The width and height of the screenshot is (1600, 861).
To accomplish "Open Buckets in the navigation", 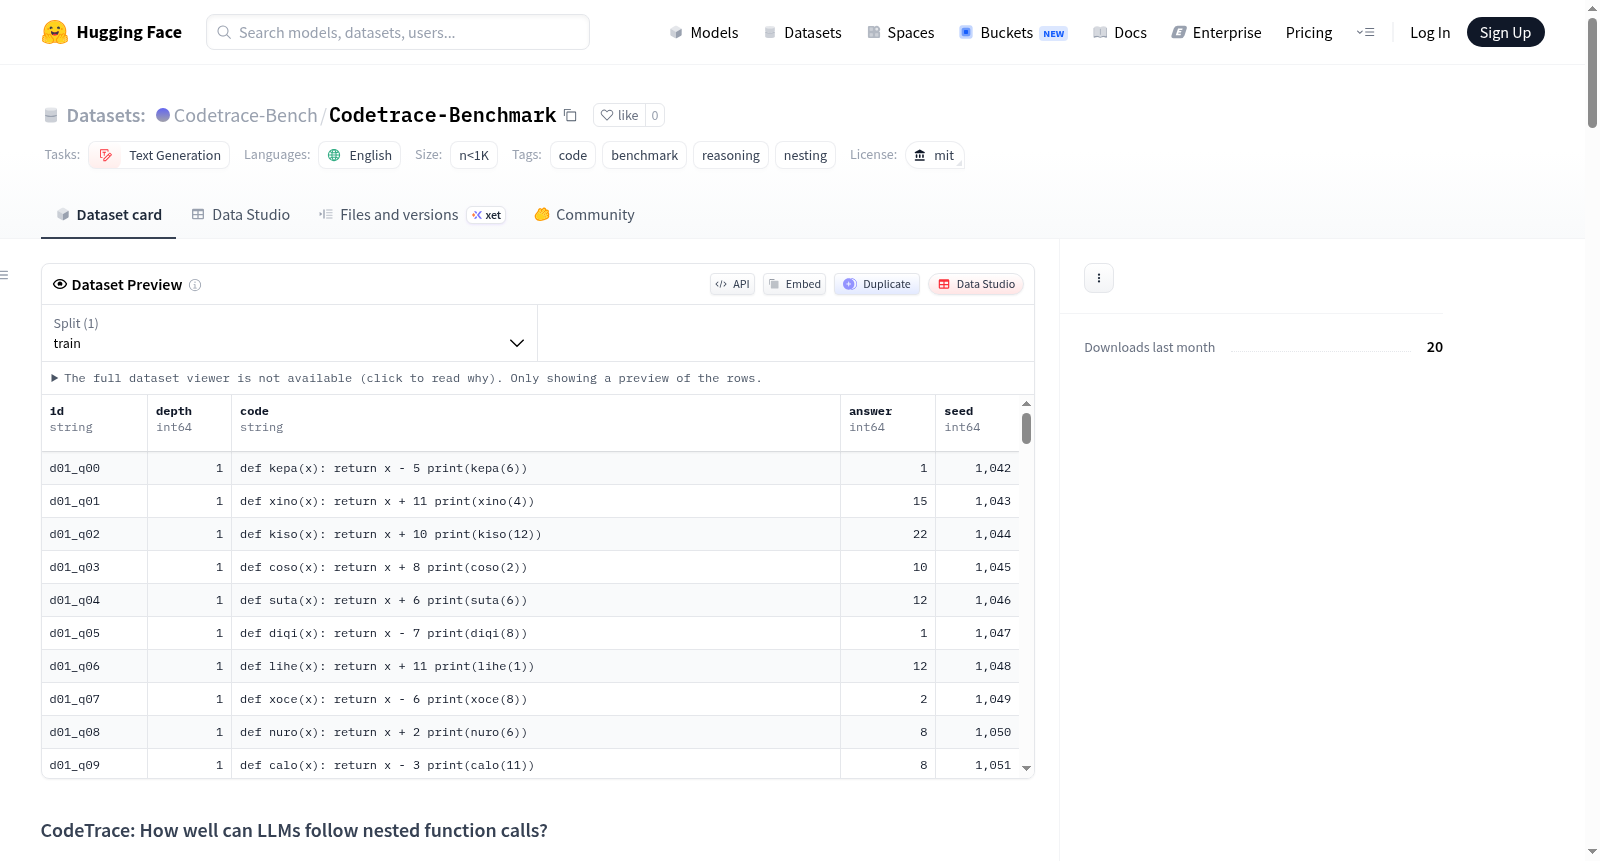I will (1013, 32).
